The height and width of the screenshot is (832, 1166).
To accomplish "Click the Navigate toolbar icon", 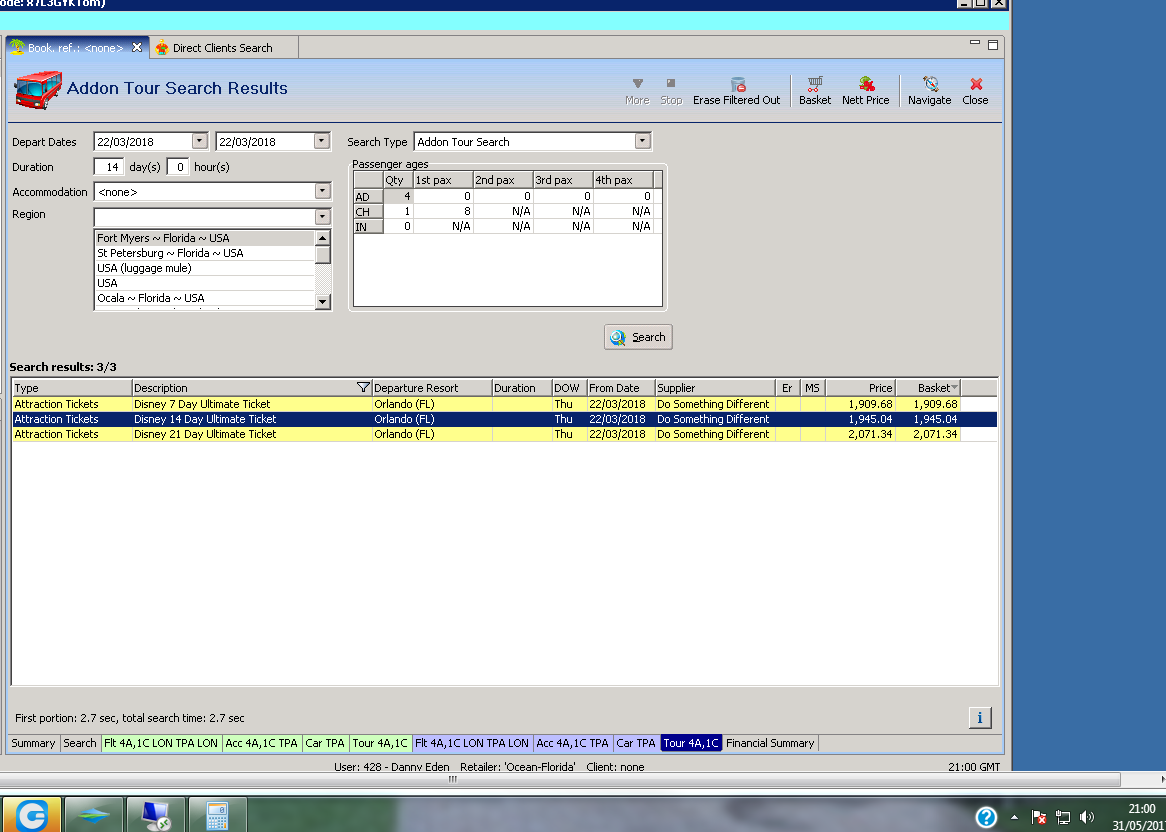I will [929, 89].
